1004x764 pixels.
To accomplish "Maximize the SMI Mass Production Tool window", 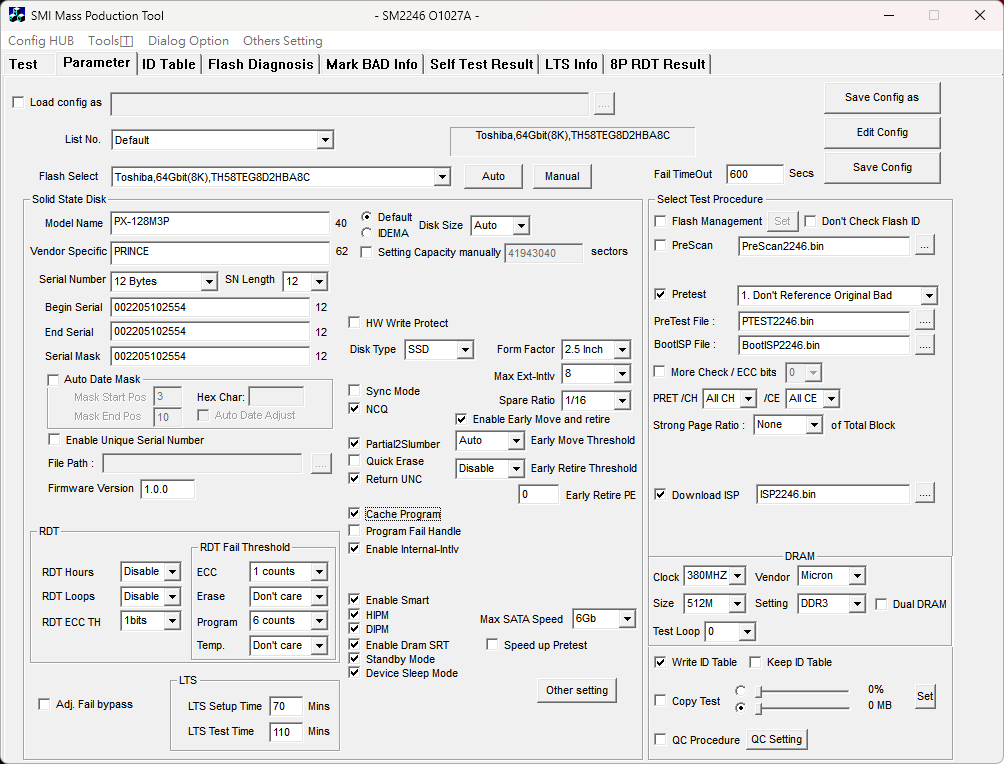I will 934,15.
